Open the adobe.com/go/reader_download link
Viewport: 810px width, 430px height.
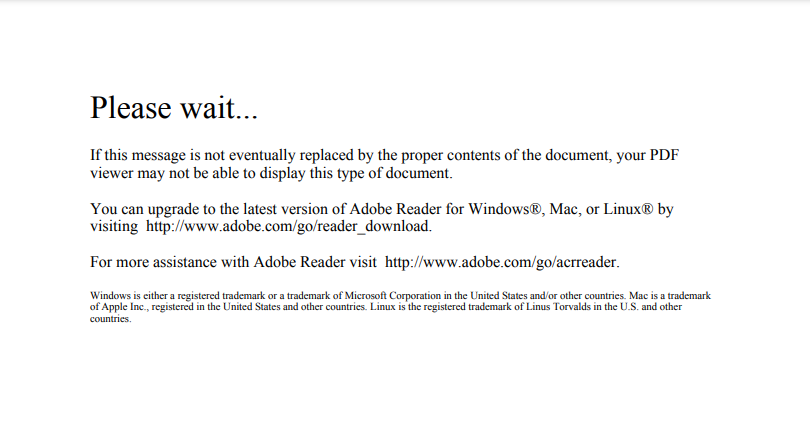click(x=289, y=226)
